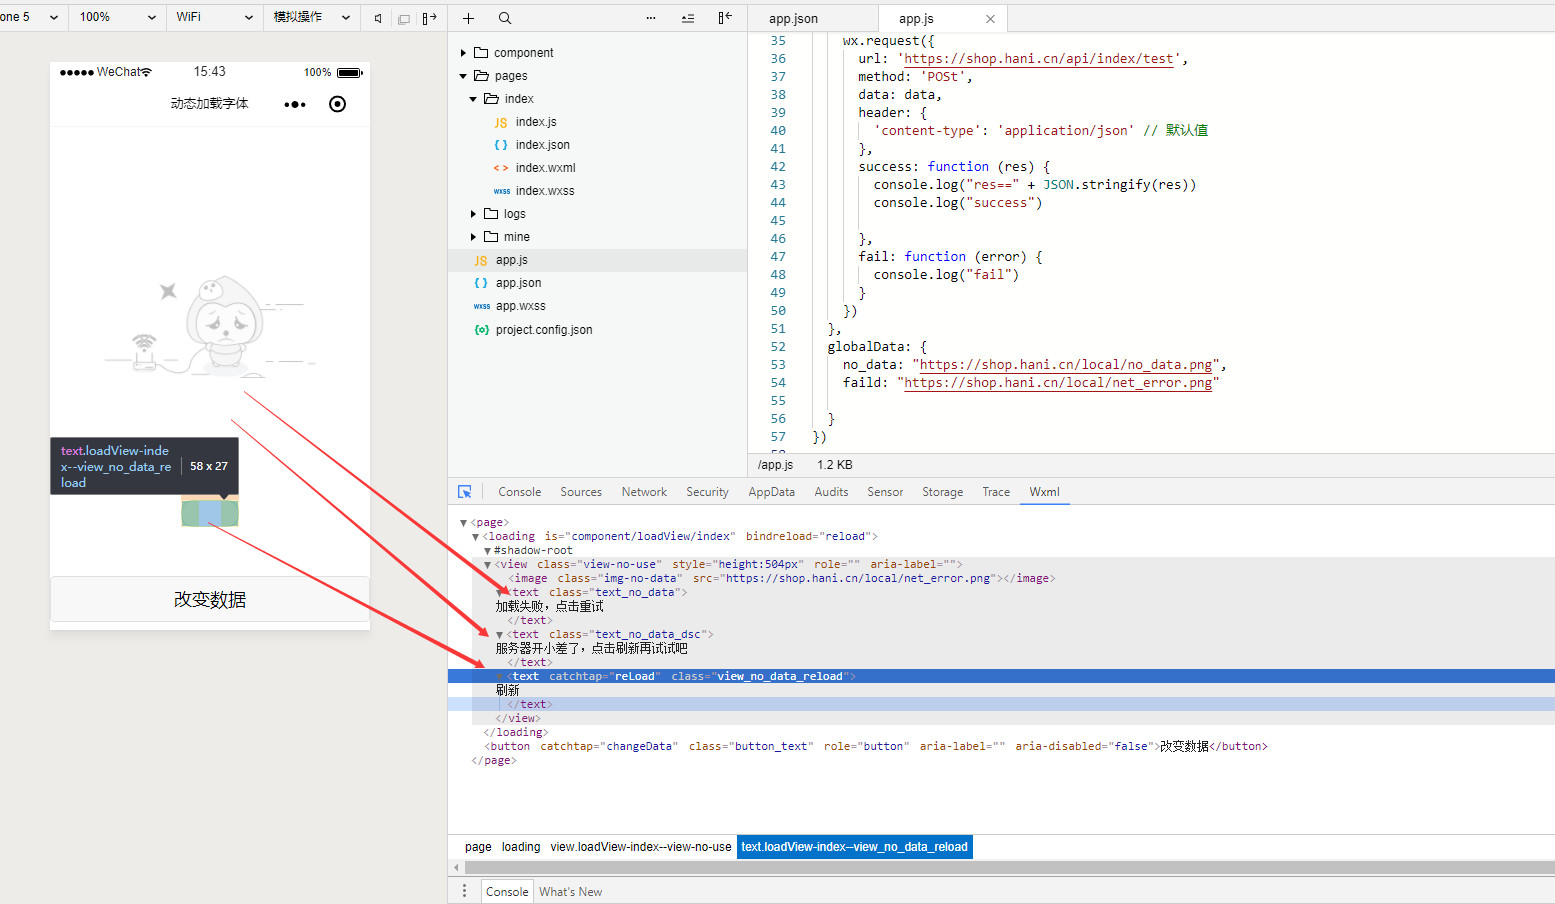The height and width of the screenshot is (904, 1555).
Task: Open search in the file explorer
Action: (505, 18)
